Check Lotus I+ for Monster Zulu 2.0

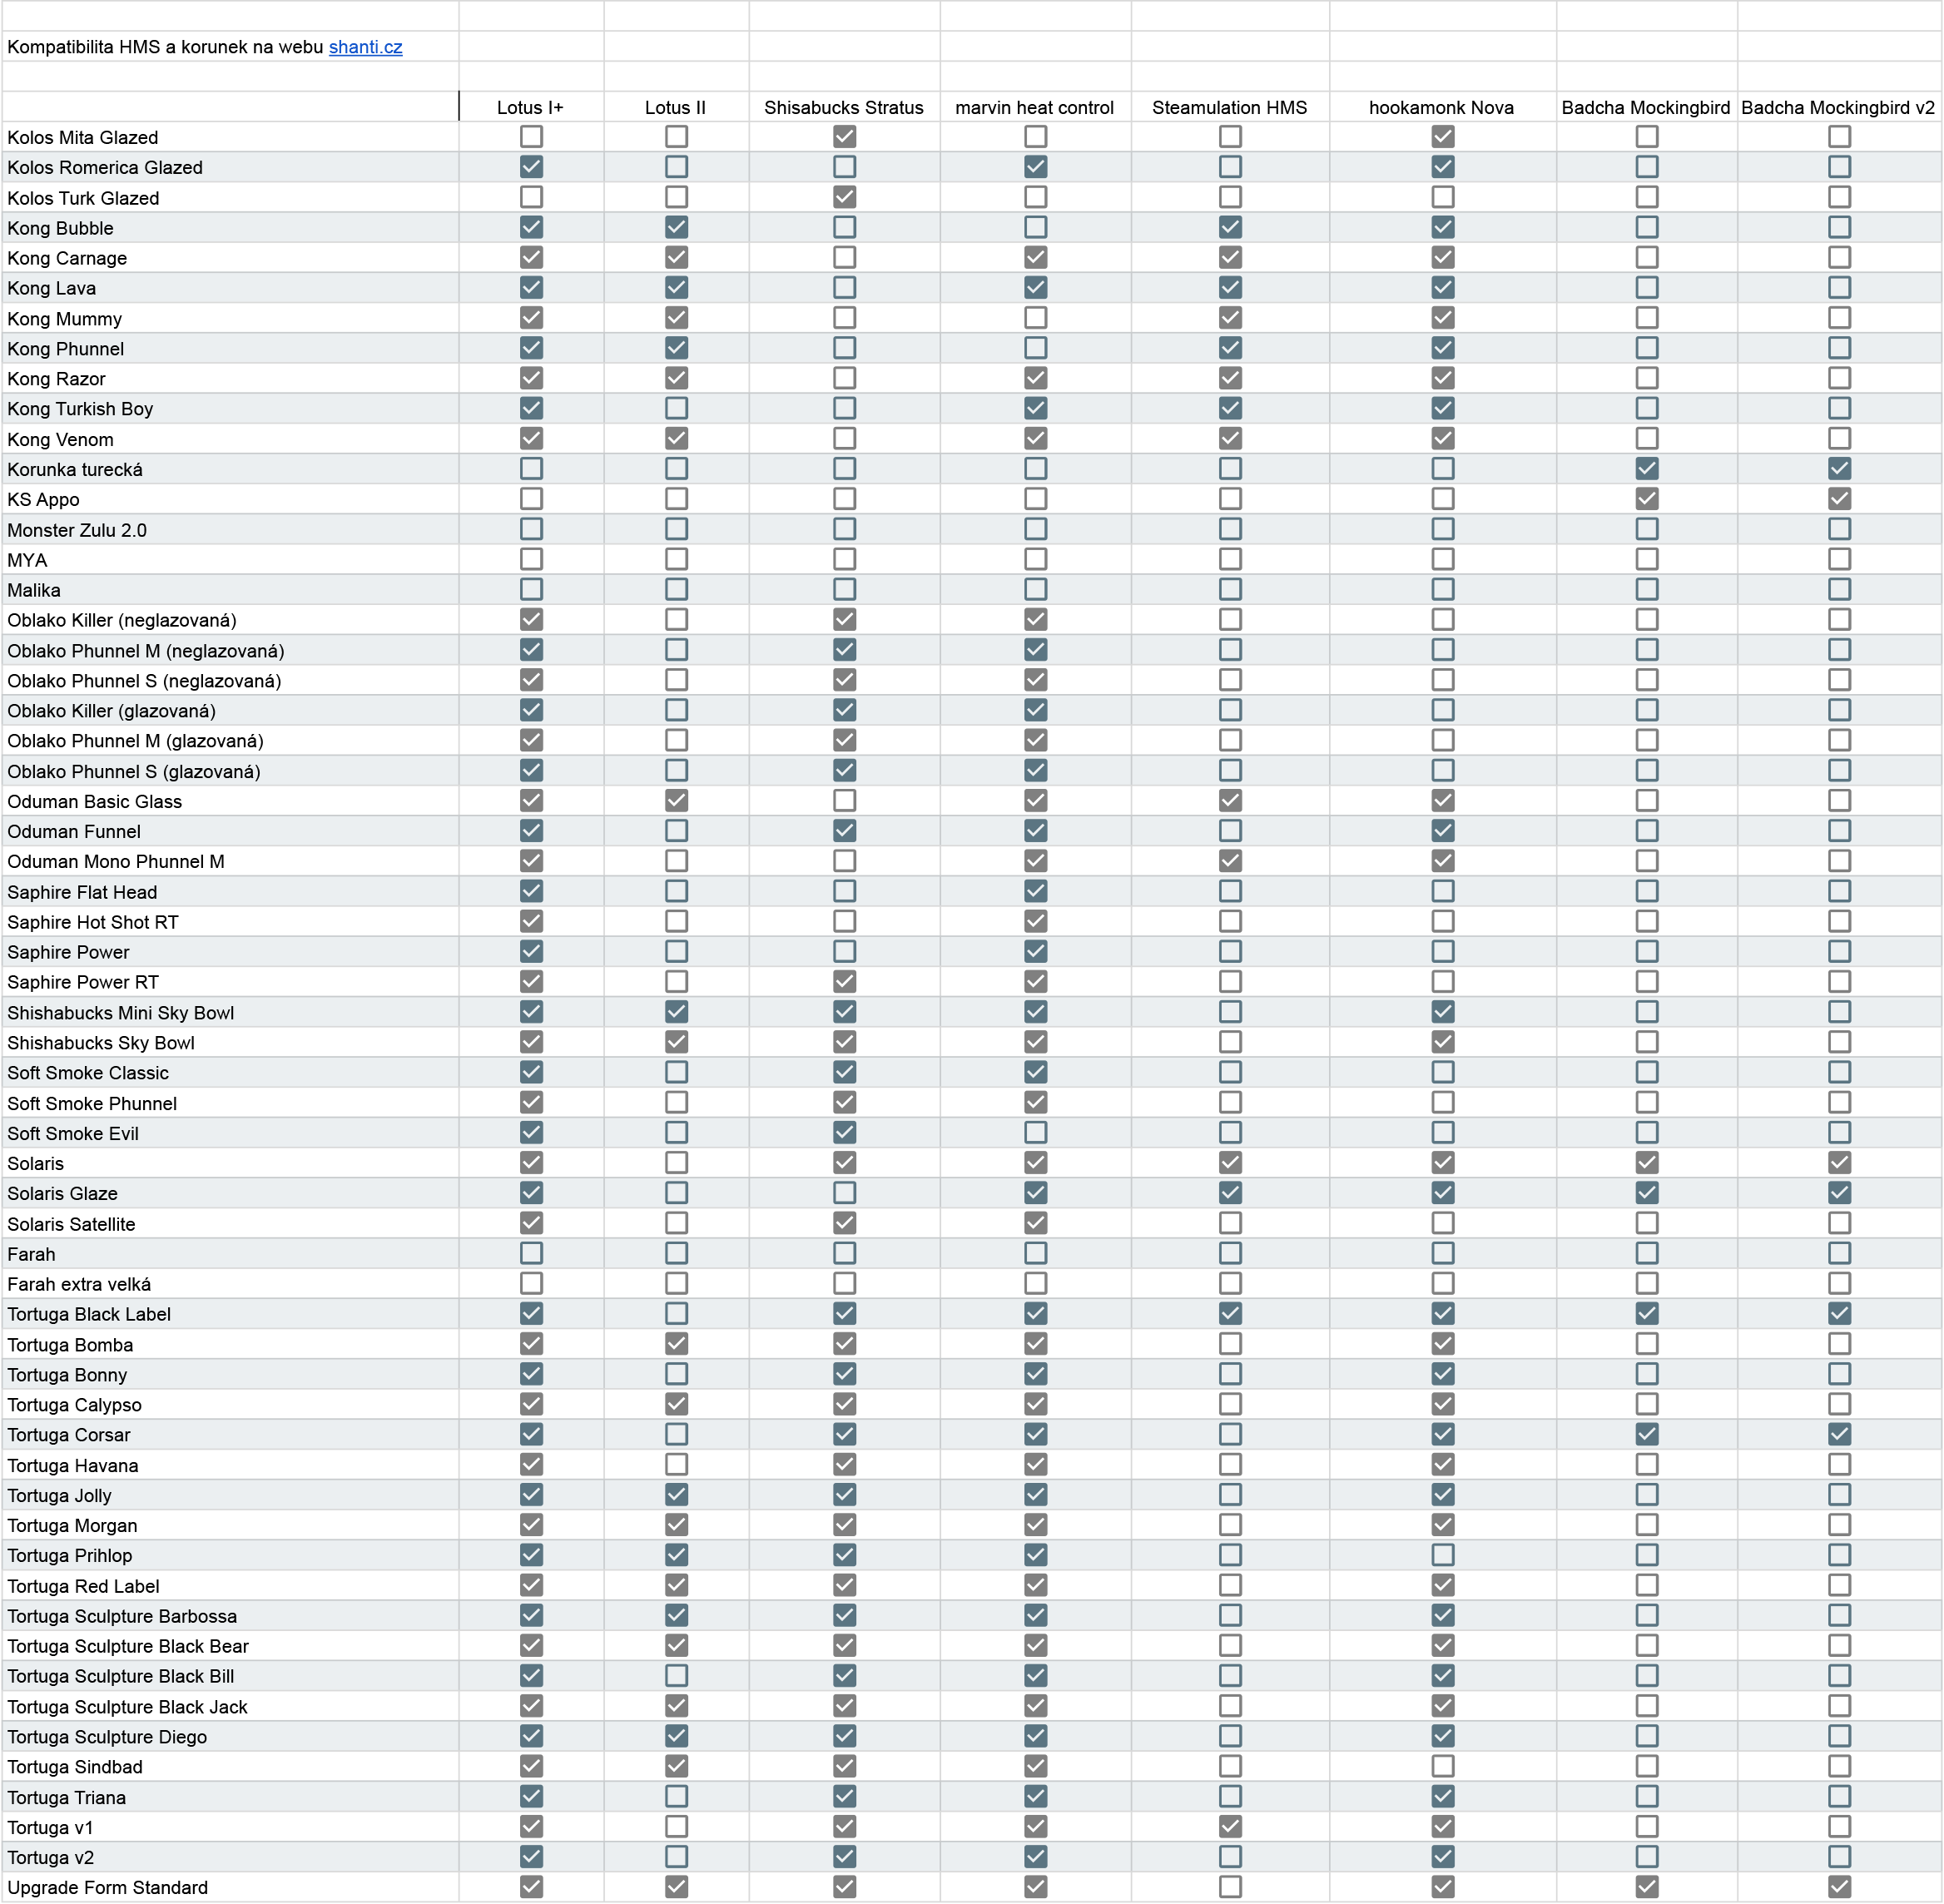tap(531, 529)
